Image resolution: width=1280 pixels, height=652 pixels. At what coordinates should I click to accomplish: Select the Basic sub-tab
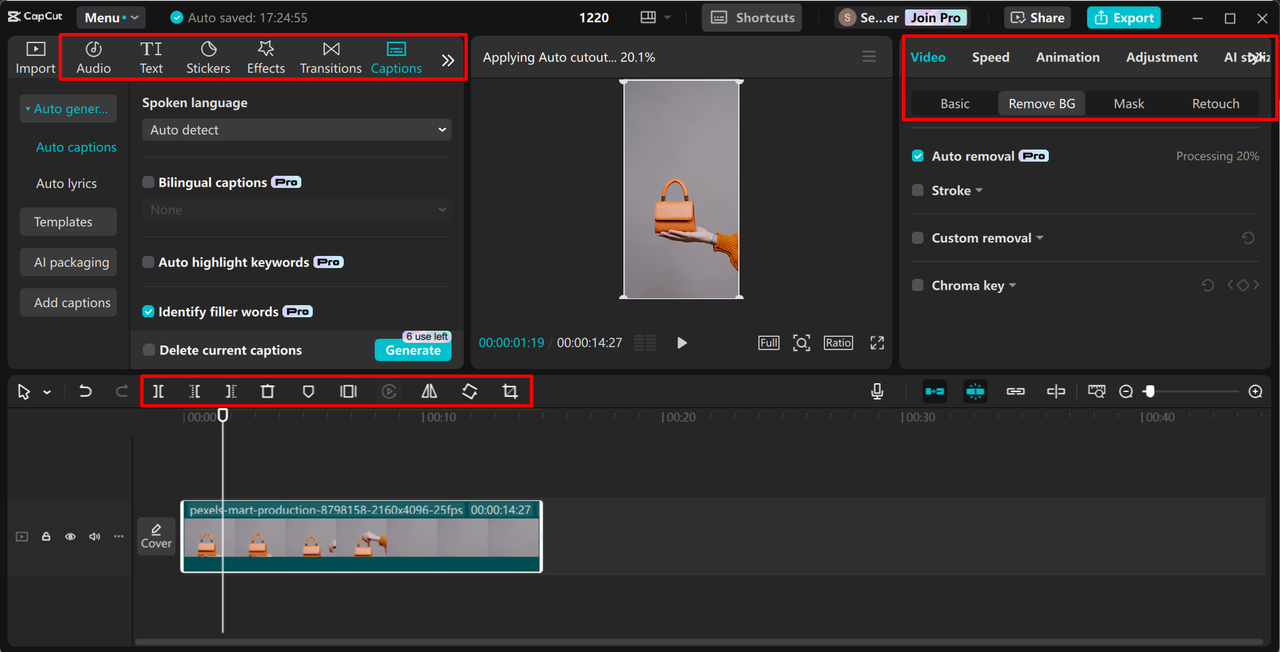point(955,103)
